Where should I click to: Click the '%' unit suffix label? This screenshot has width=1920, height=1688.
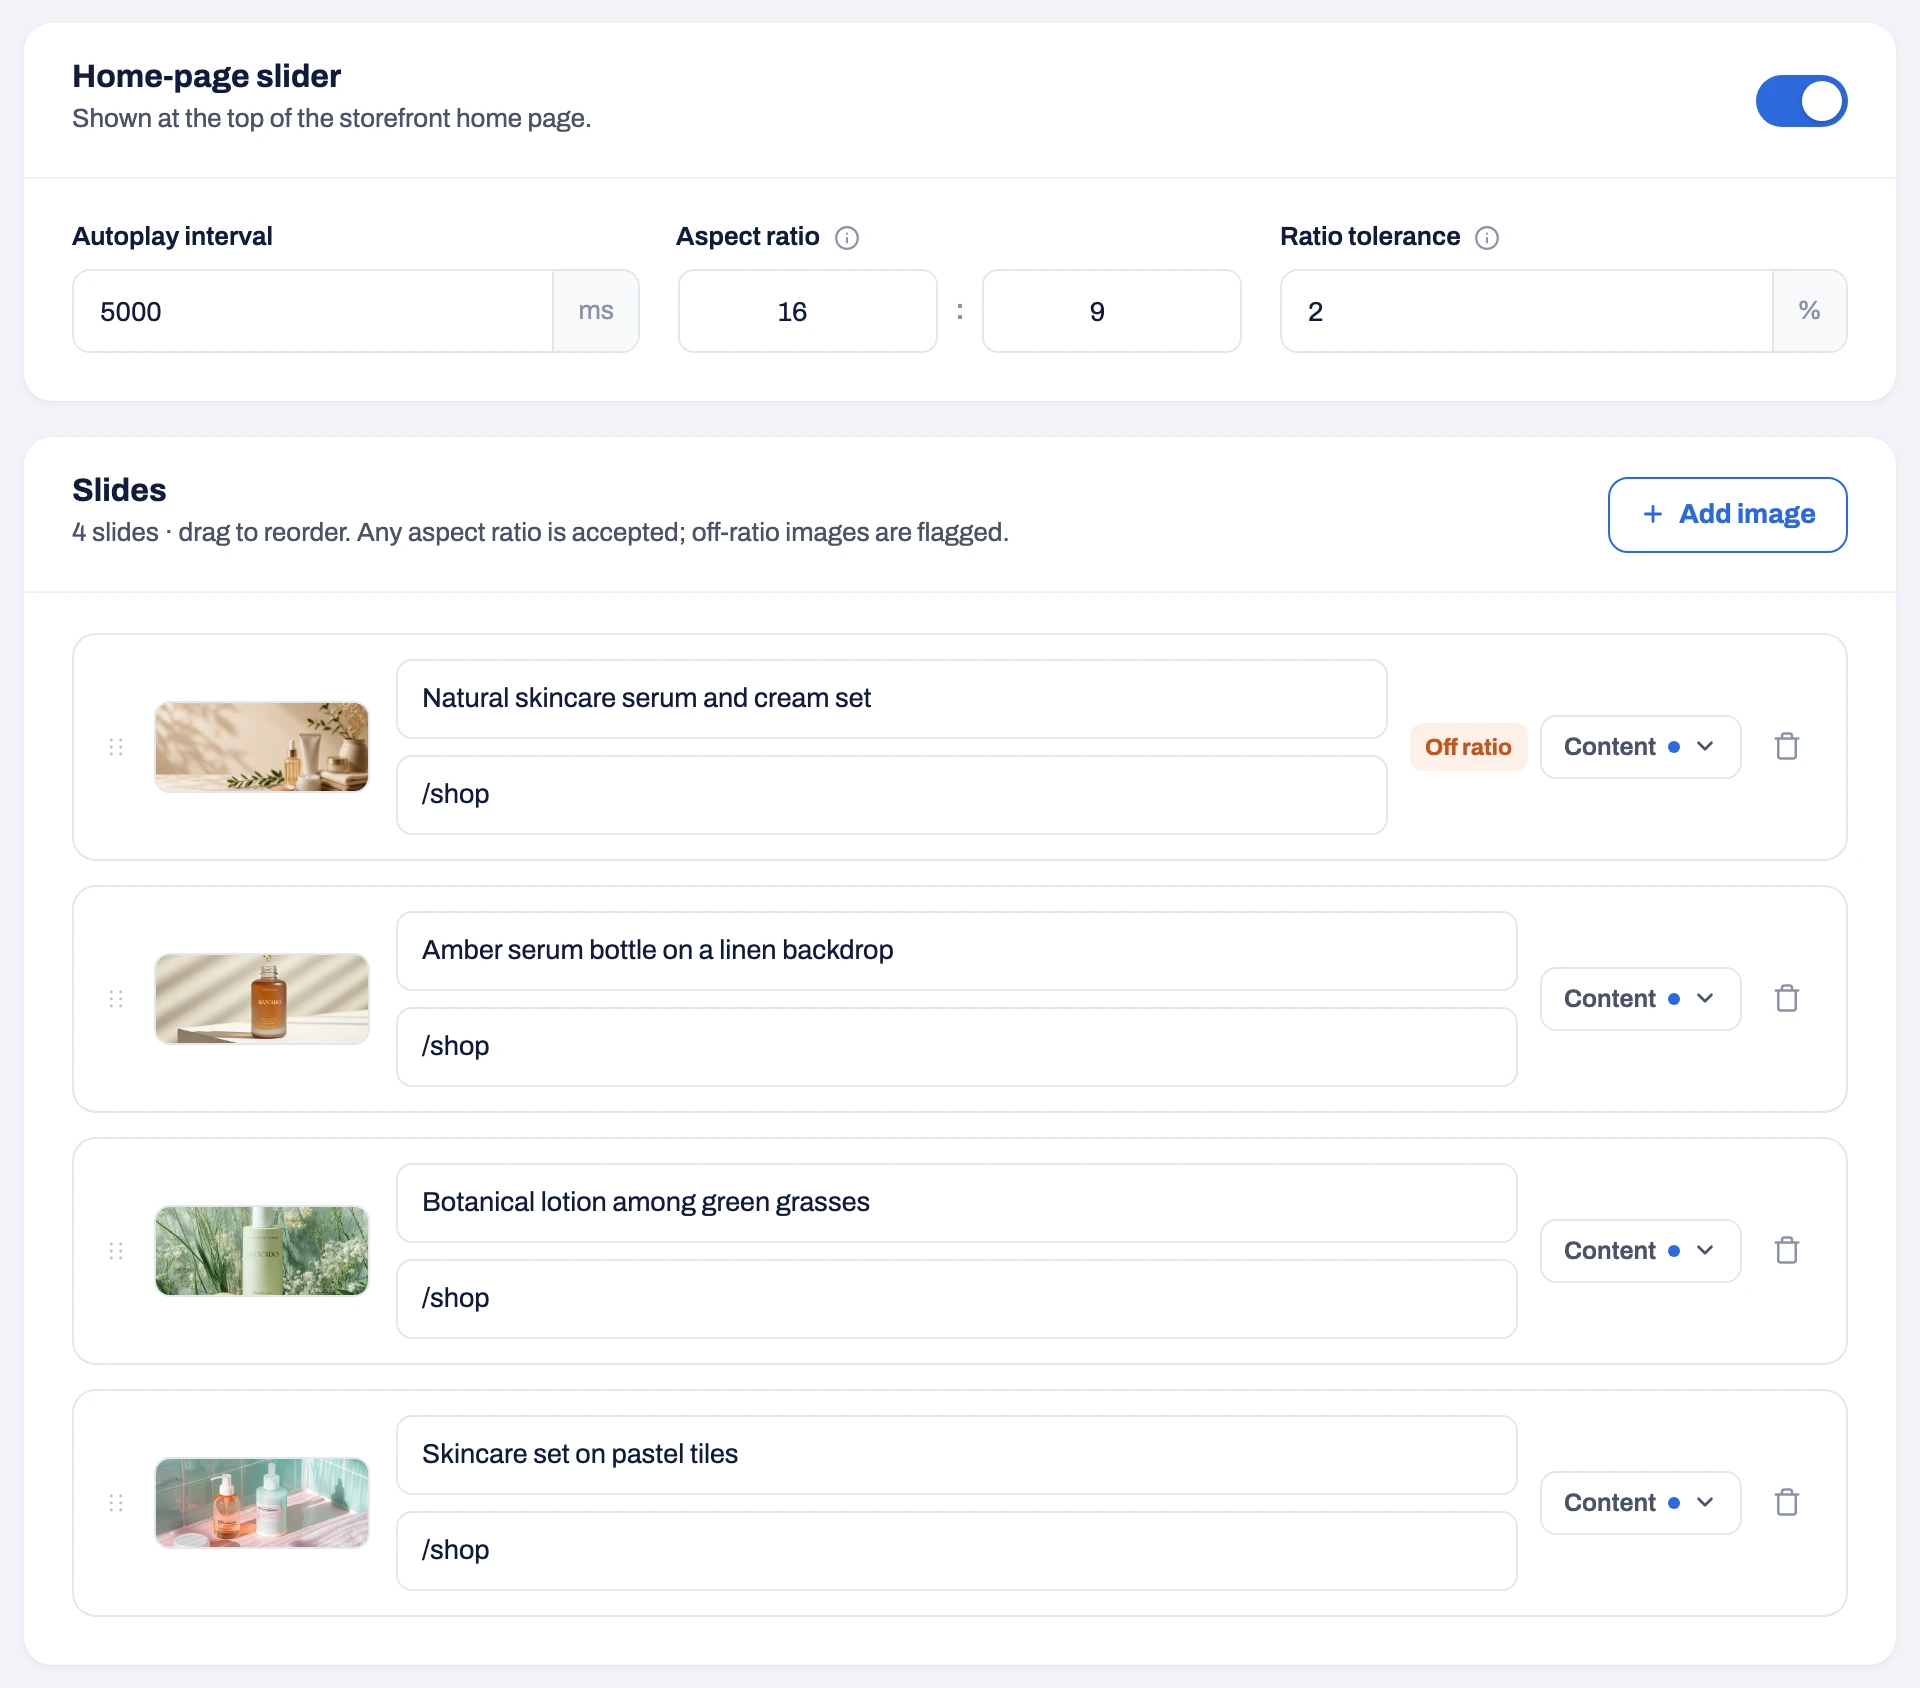click(1809, 311)
